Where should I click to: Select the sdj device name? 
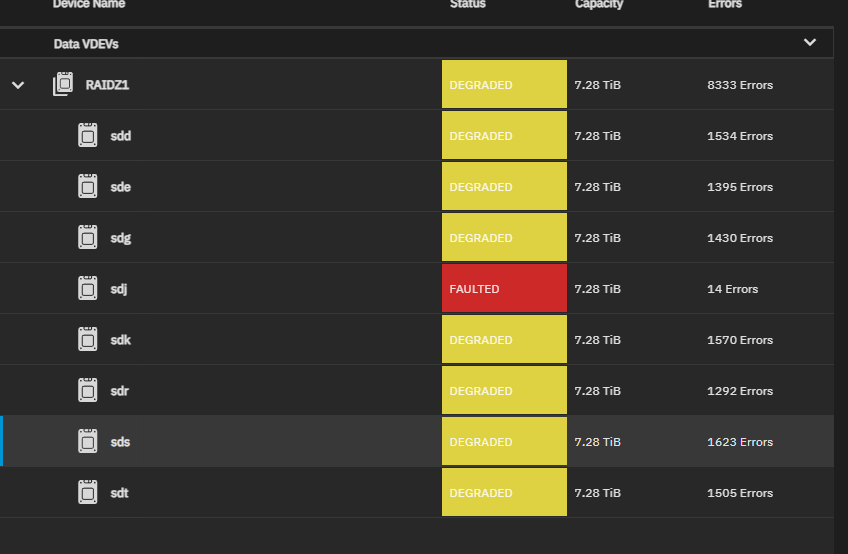pyautogui.click(x=119, y=289)
